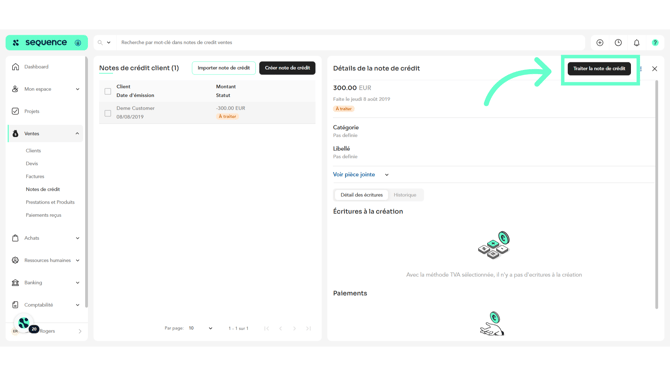The height and width of the screenshot is (376, 670).
Task: Click the À traiter status badge in list
Action: 227,117
